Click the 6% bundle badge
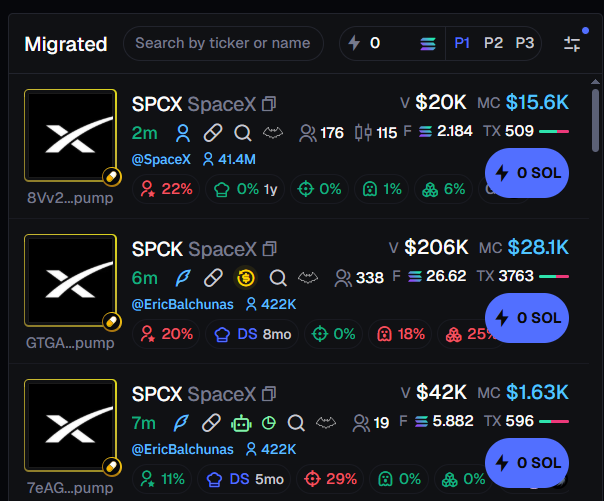The height and width of the screenshot is (501, 604). tap(443, 189)
